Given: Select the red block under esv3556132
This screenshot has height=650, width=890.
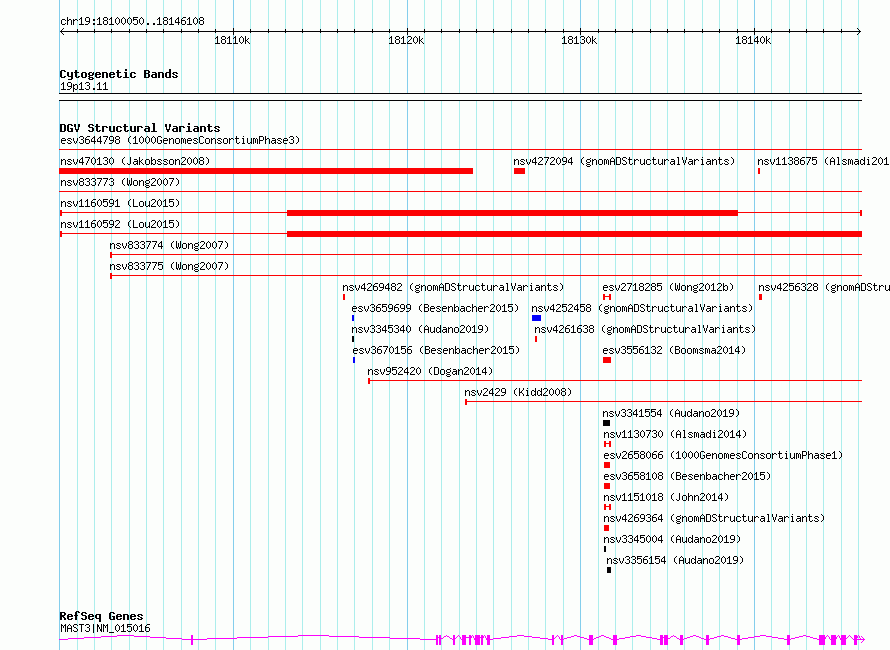Looking at the screenshot, I should (x=607, y=360).
